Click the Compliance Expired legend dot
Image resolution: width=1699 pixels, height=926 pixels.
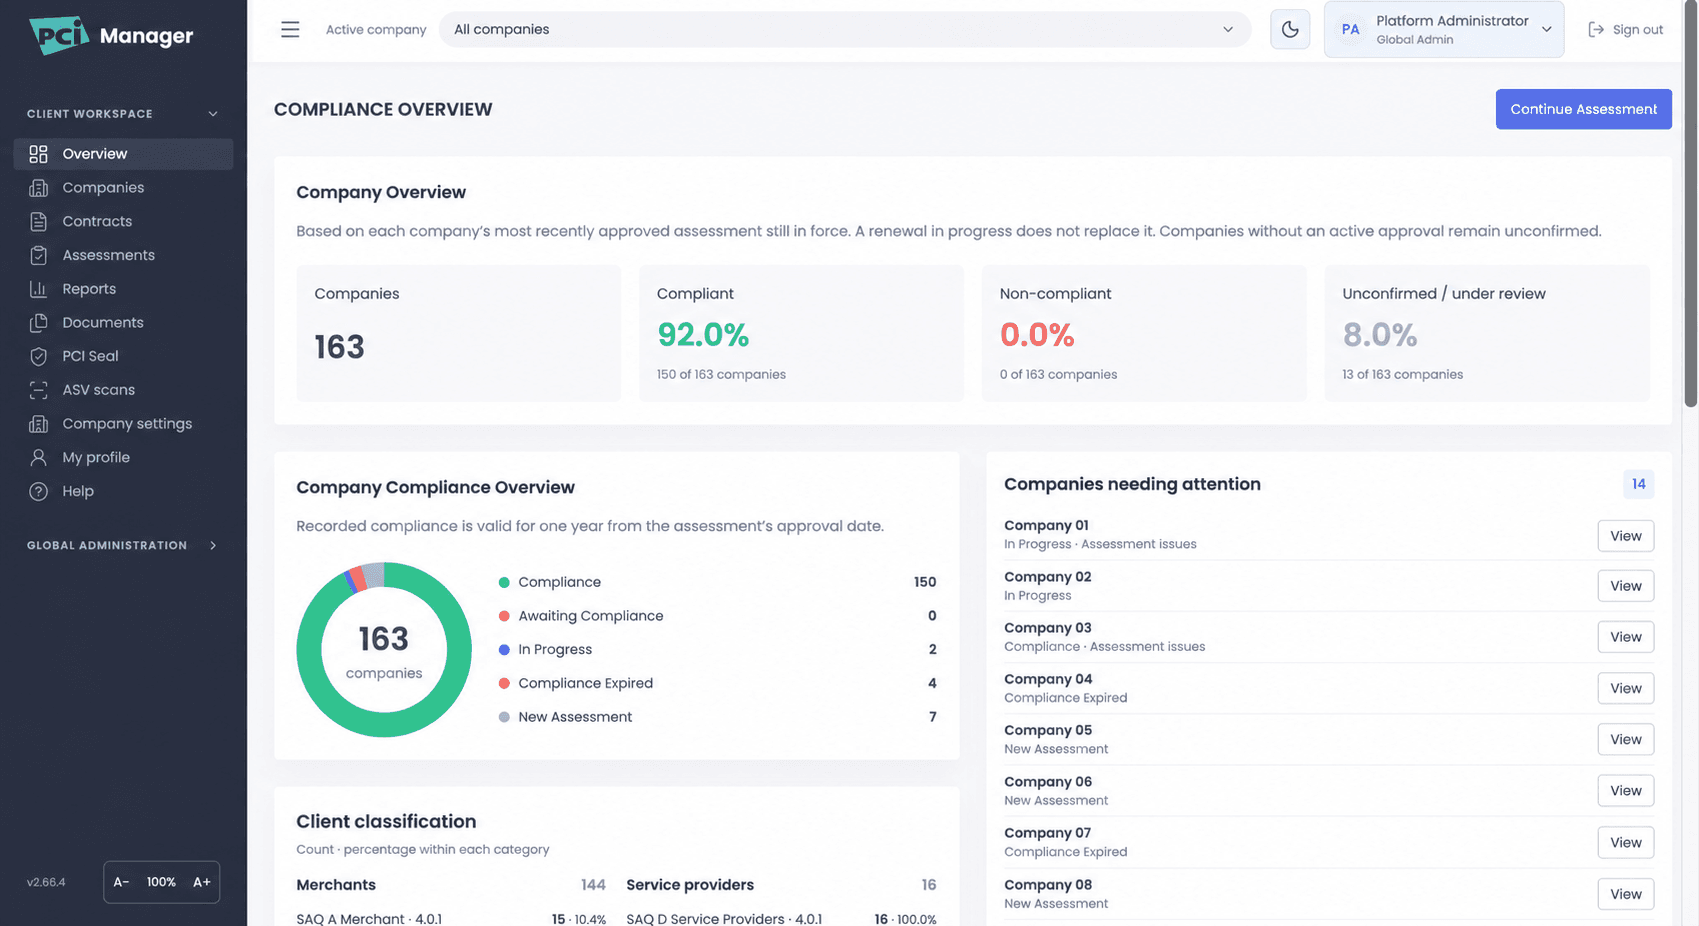[x=504, y=683]
